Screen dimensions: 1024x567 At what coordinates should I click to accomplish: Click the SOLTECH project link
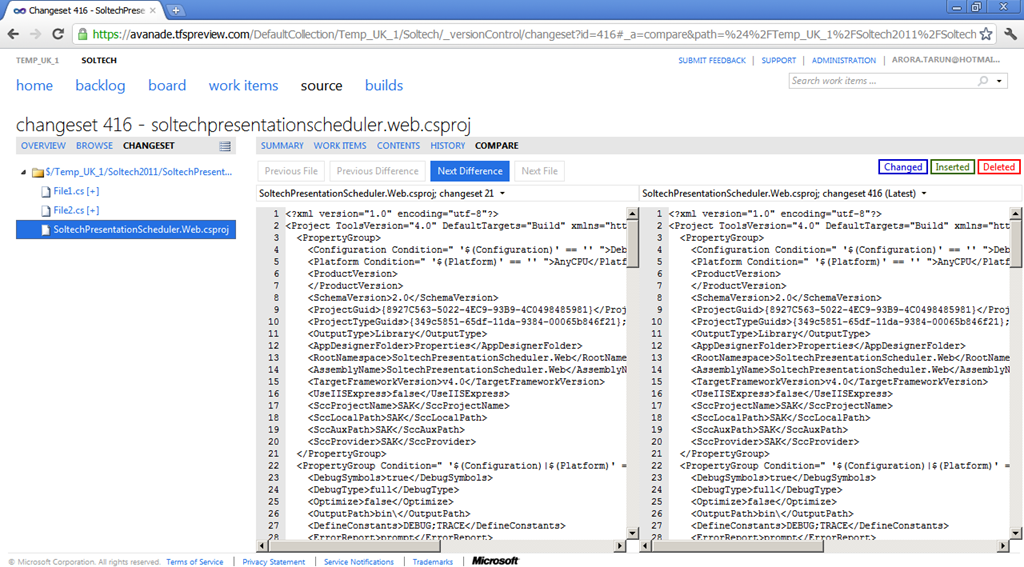coord(99,60)
